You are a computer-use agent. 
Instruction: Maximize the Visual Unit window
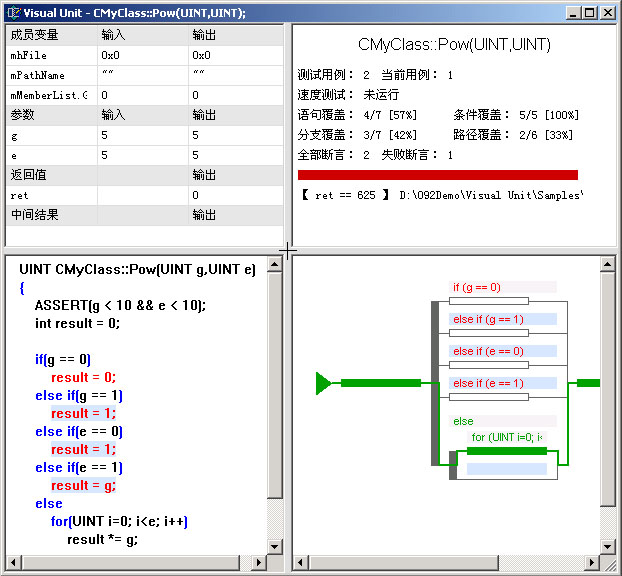click(589, 13)
